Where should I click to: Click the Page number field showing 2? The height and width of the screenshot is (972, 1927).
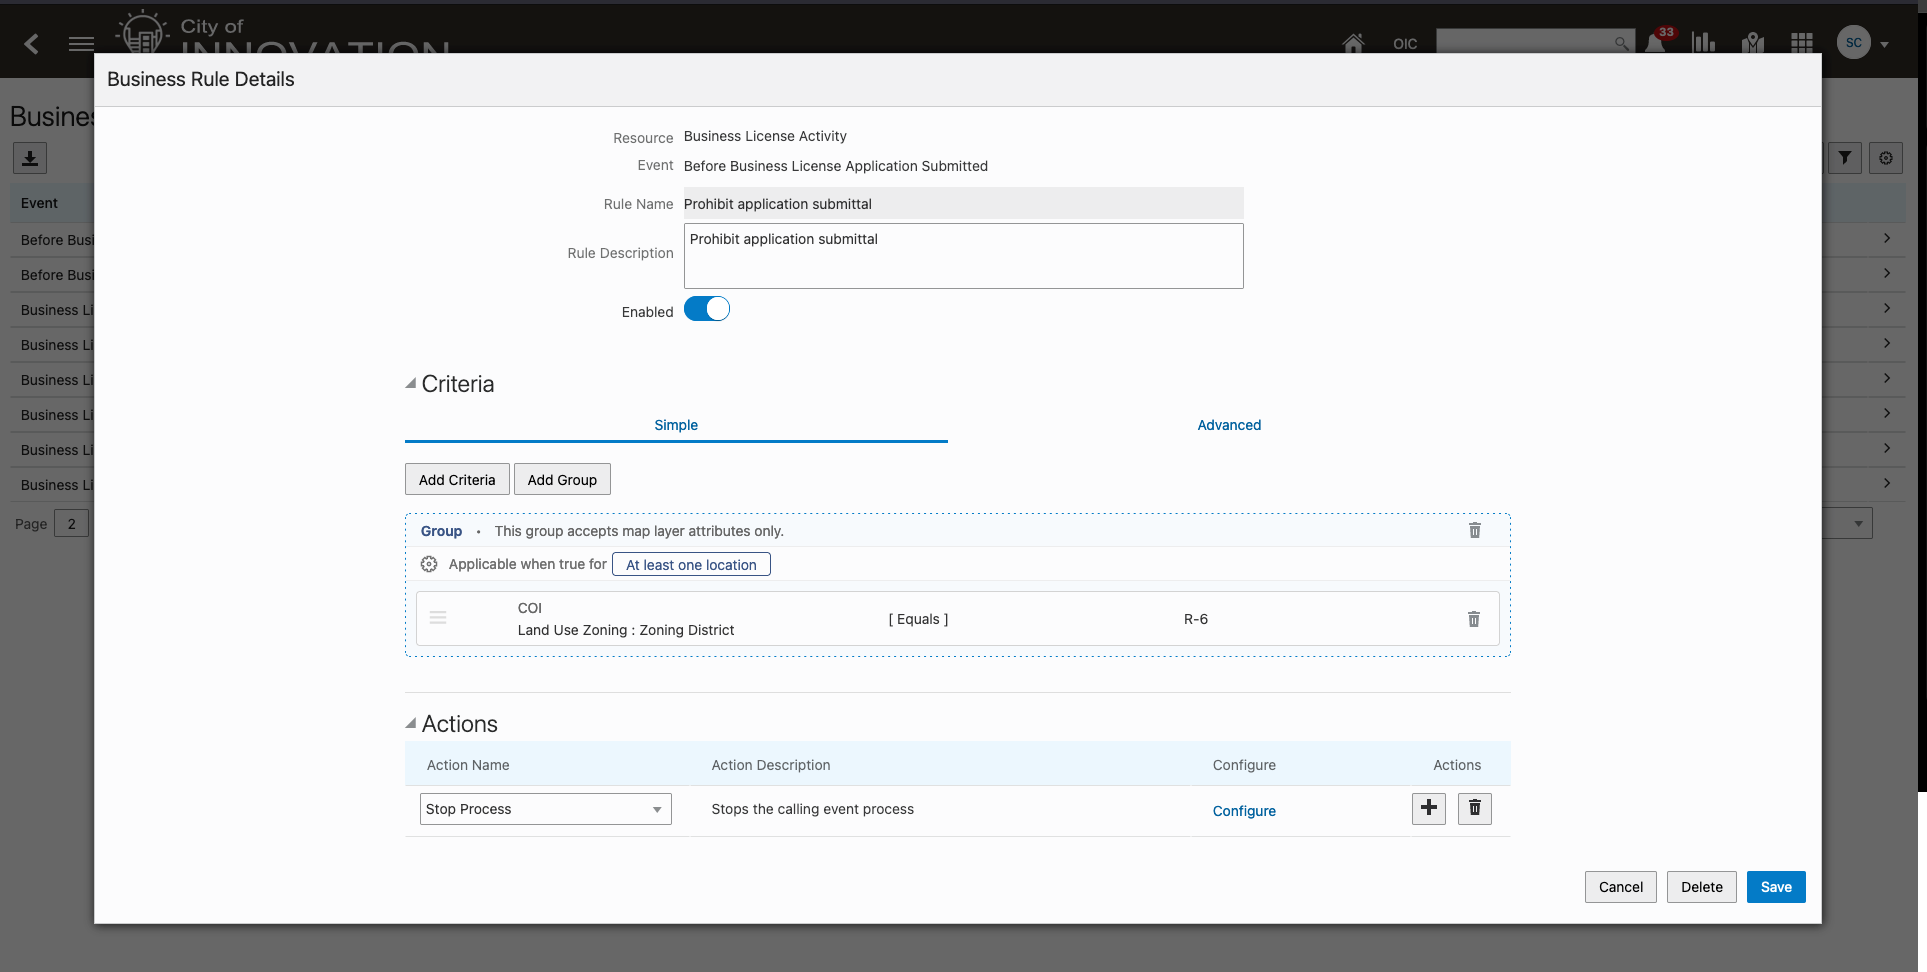click(x=71, y=523)
